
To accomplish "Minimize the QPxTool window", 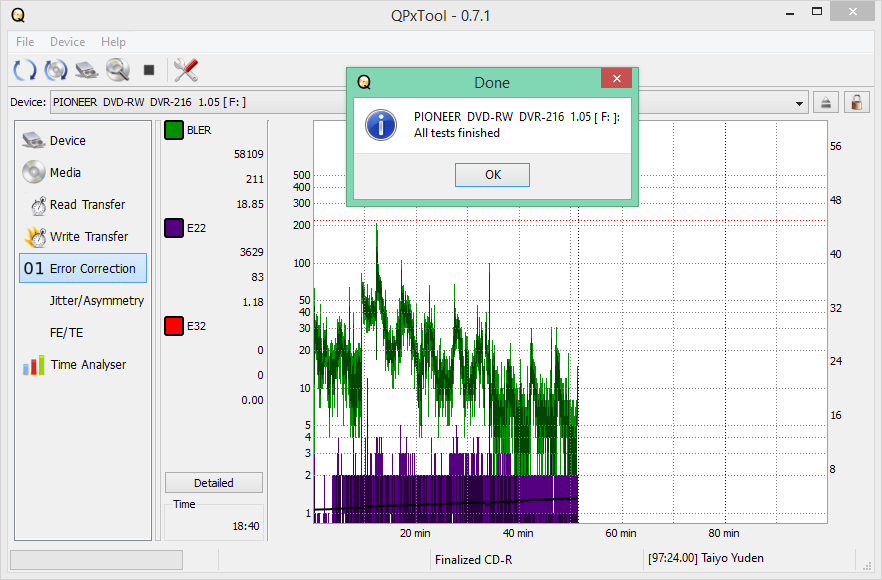I will click(790, 12).
